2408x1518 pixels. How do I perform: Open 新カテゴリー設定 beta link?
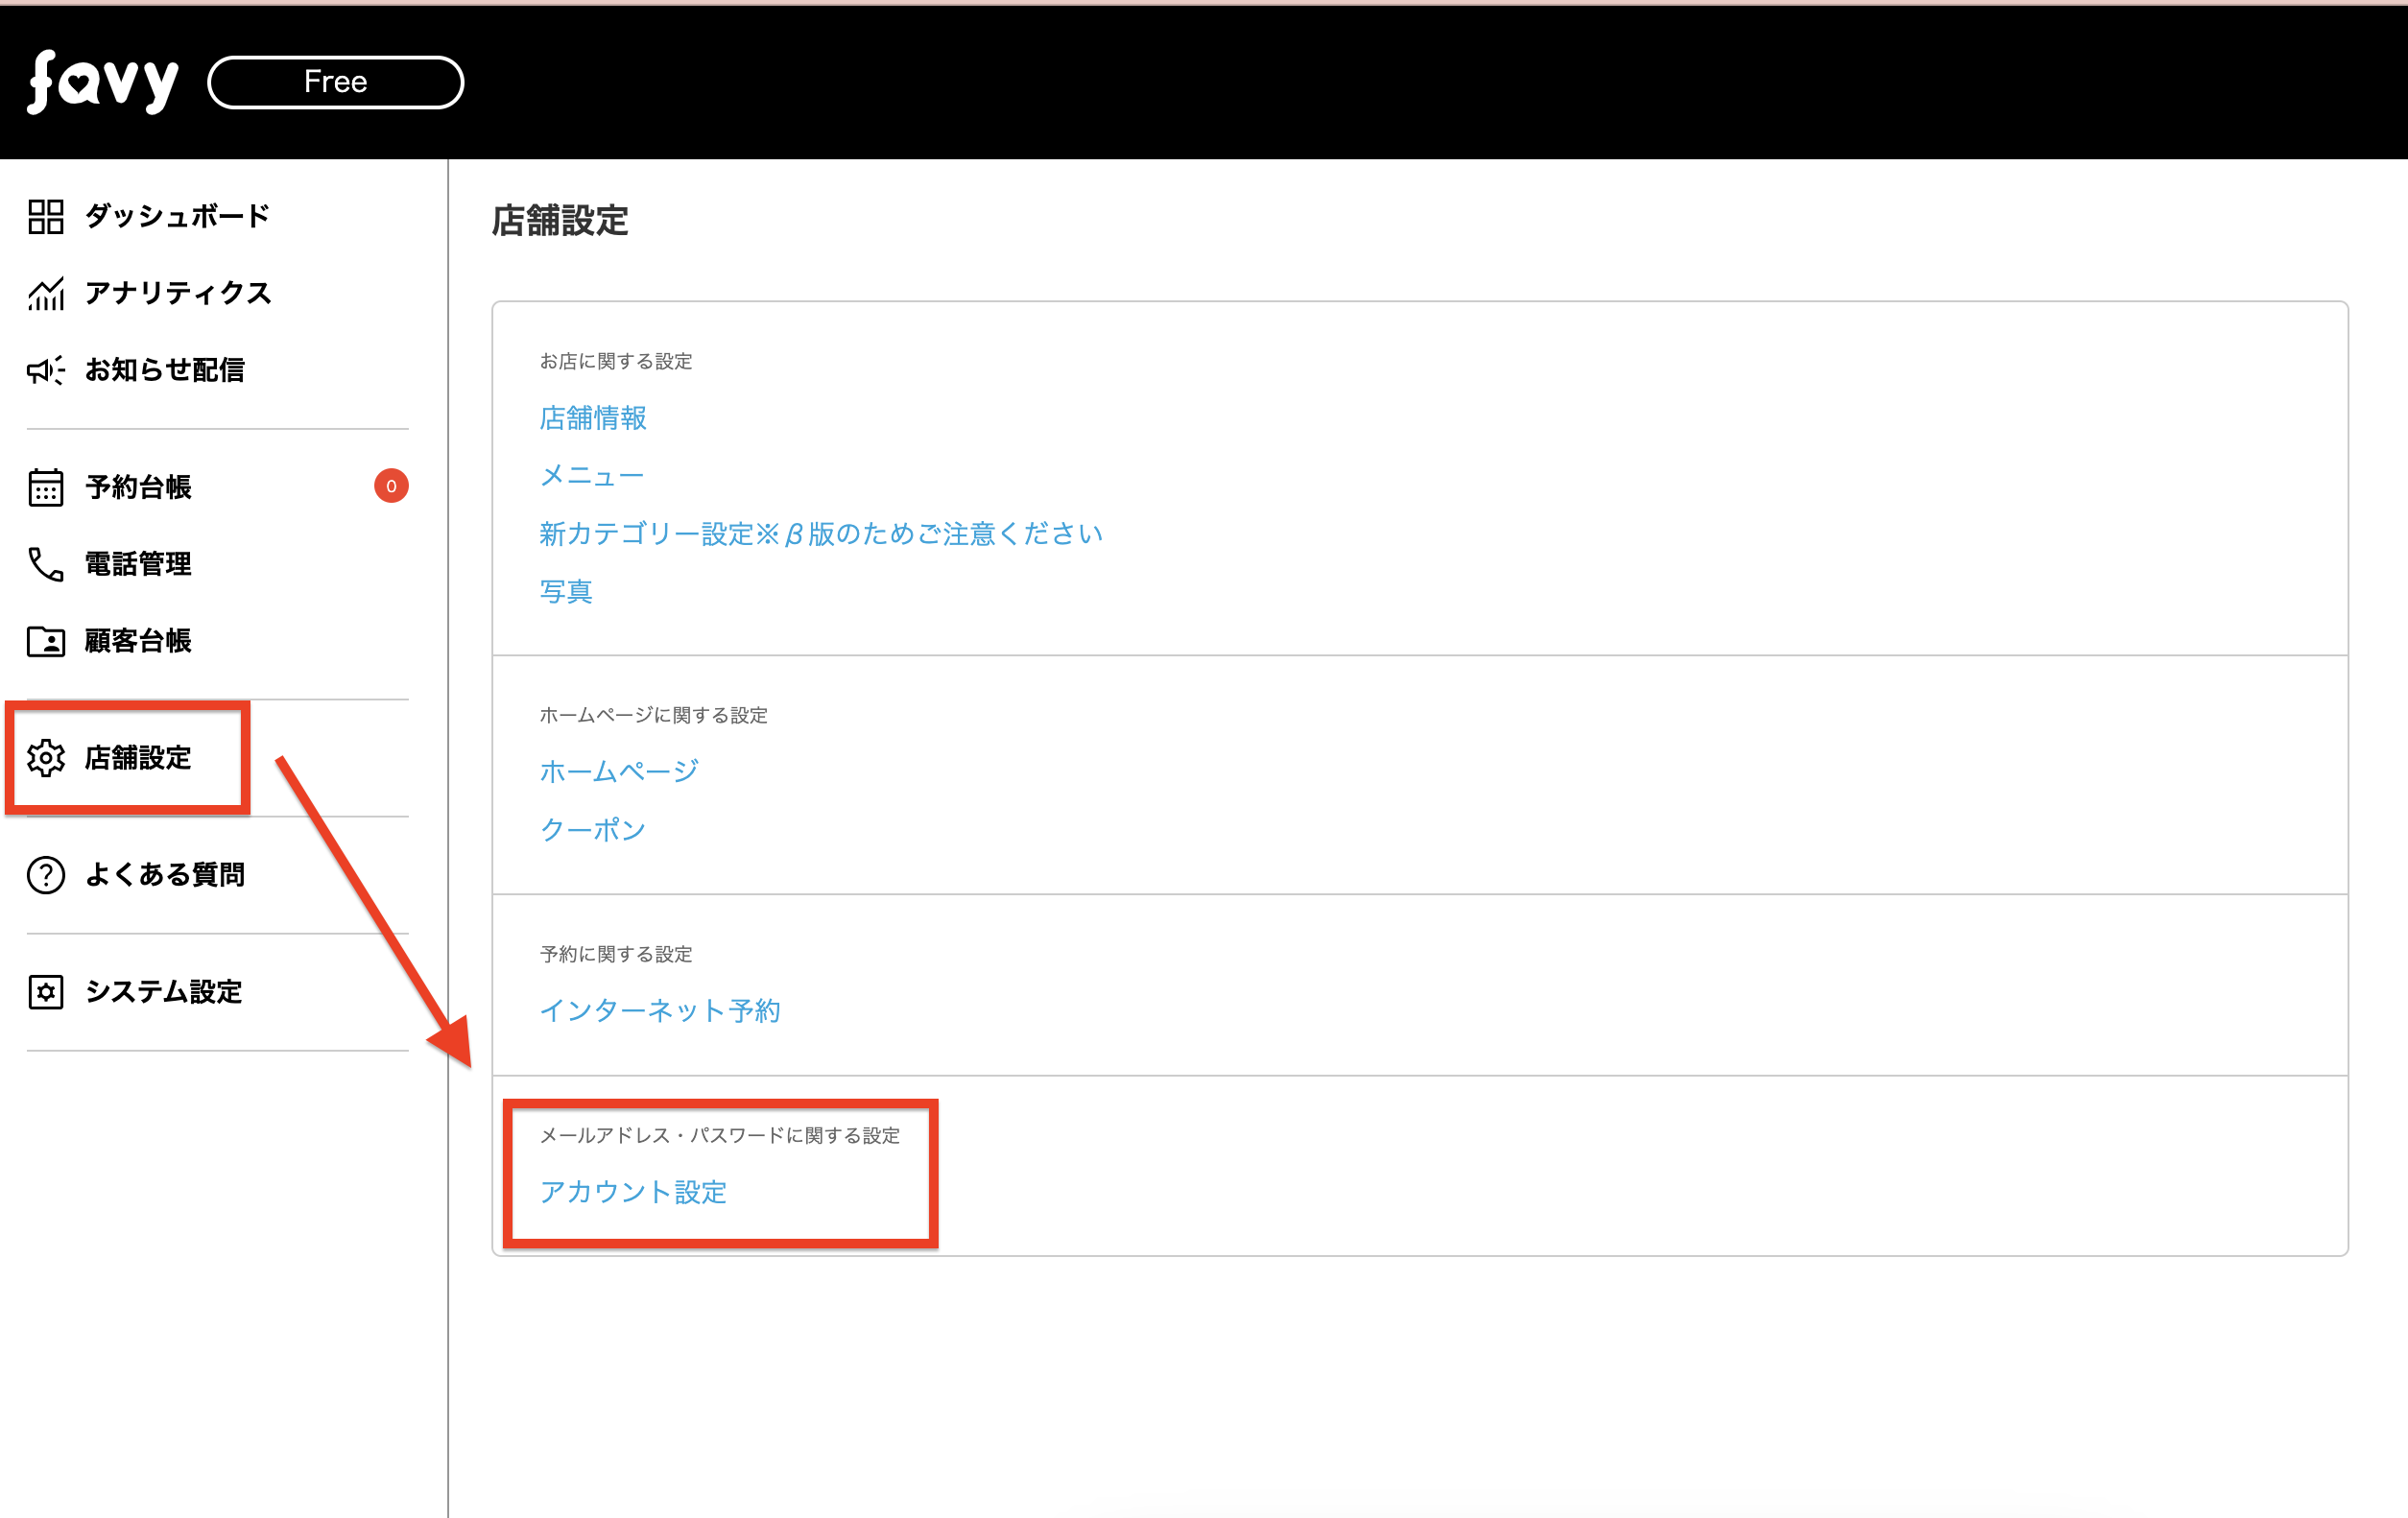point(820,534)
